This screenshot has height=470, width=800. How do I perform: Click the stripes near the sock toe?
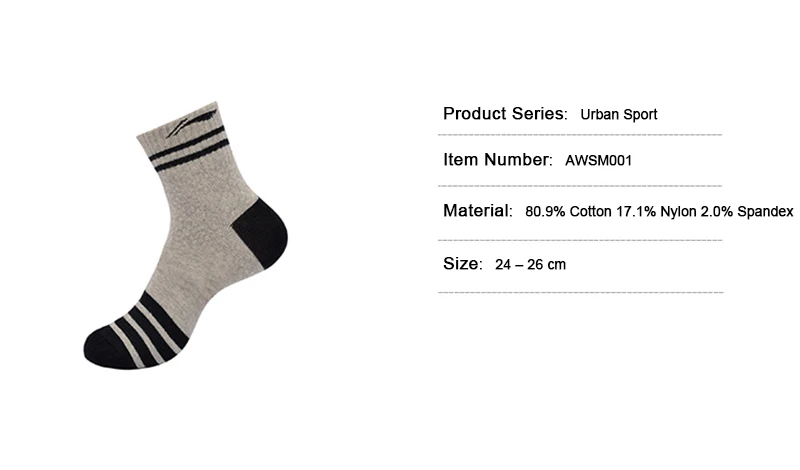148,329
